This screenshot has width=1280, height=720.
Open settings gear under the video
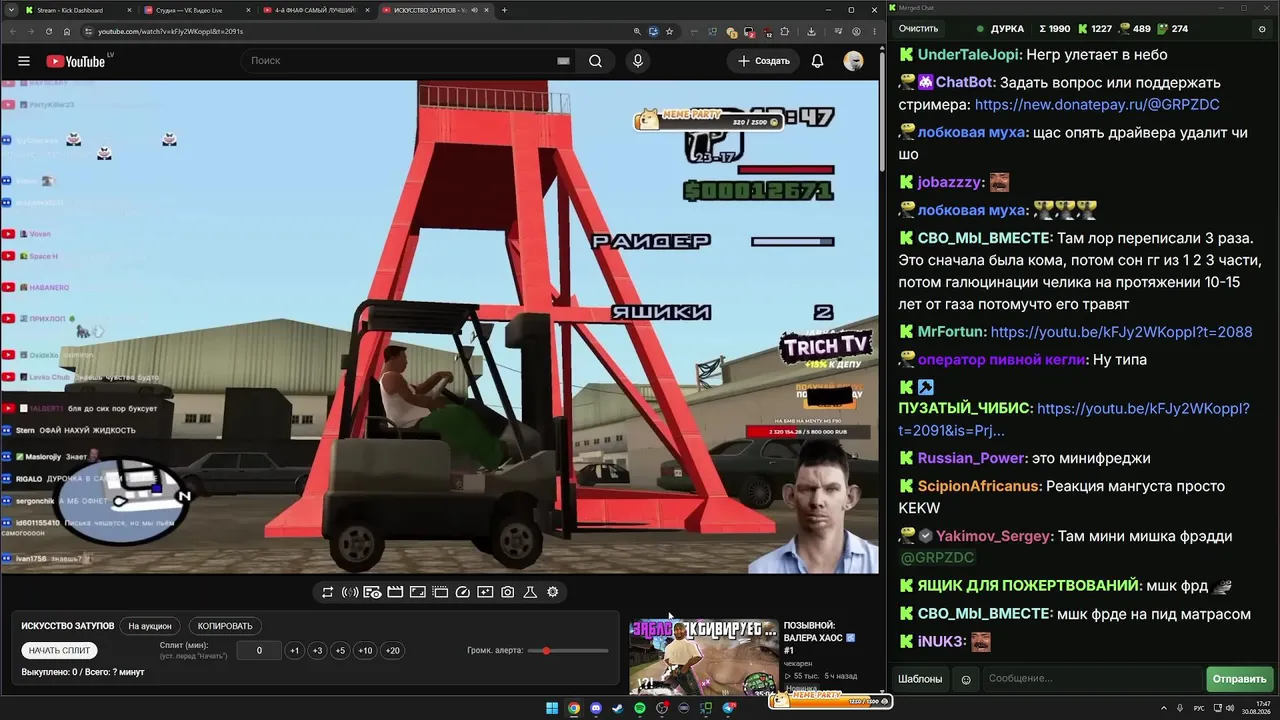[553, 592]
